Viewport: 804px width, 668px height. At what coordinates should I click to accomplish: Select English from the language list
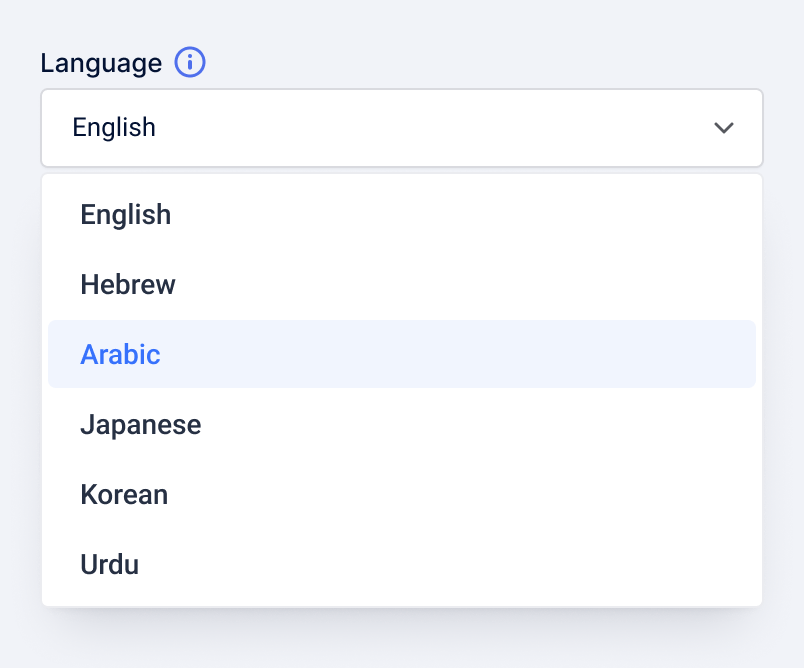126,215
